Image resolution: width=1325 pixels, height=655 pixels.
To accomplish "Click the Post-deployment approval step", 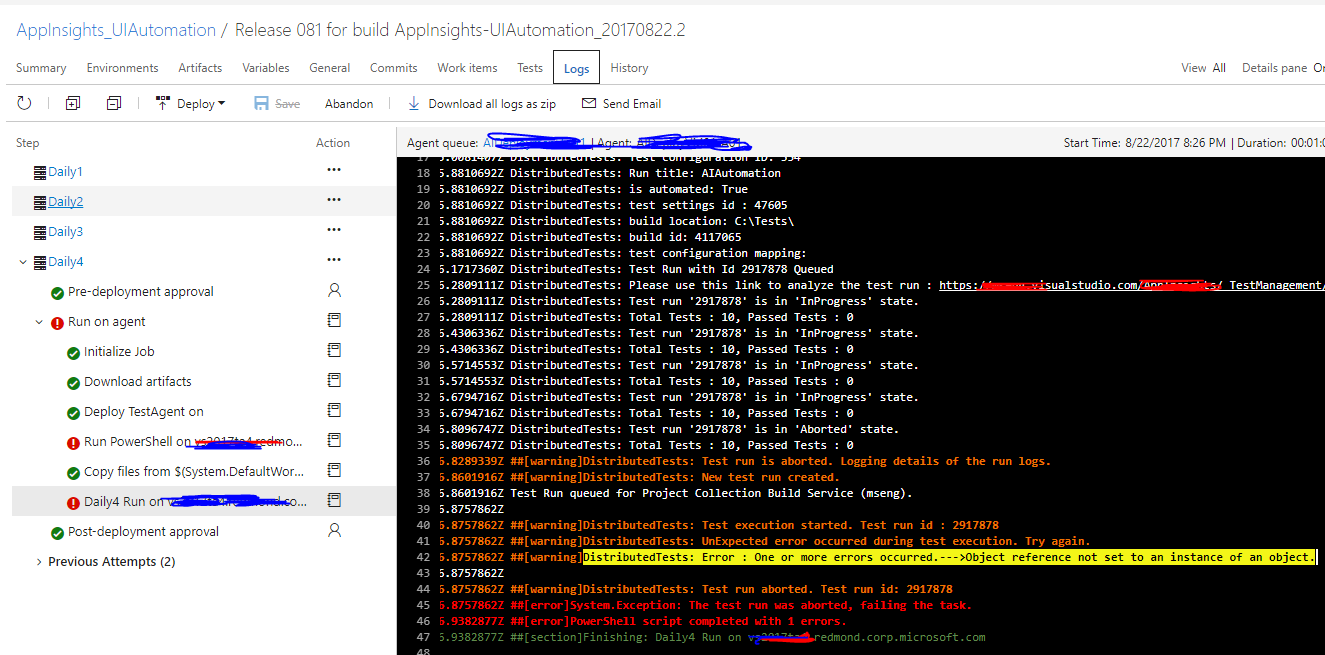I will pos(145,532).
